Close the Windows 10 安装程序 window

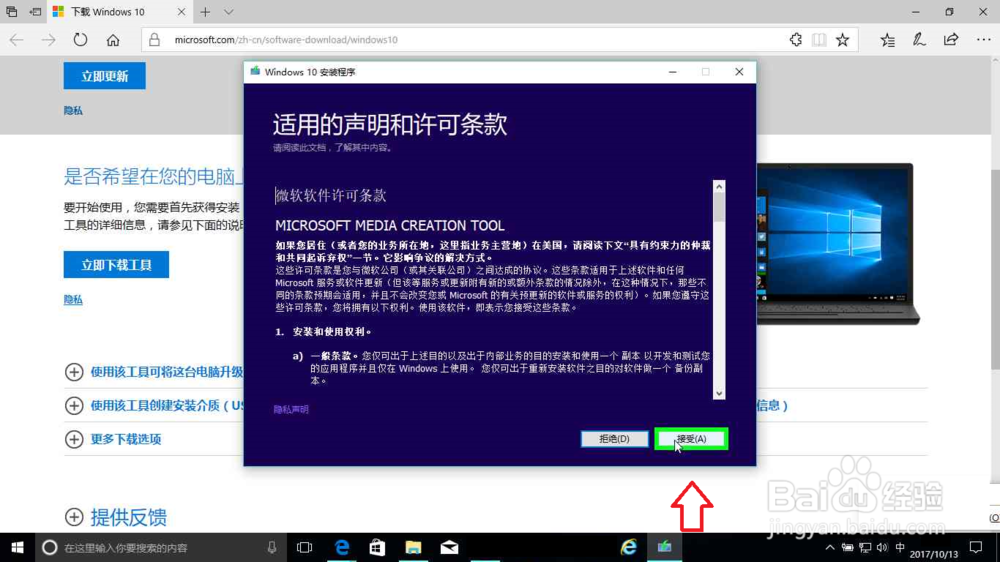(739, 72)
